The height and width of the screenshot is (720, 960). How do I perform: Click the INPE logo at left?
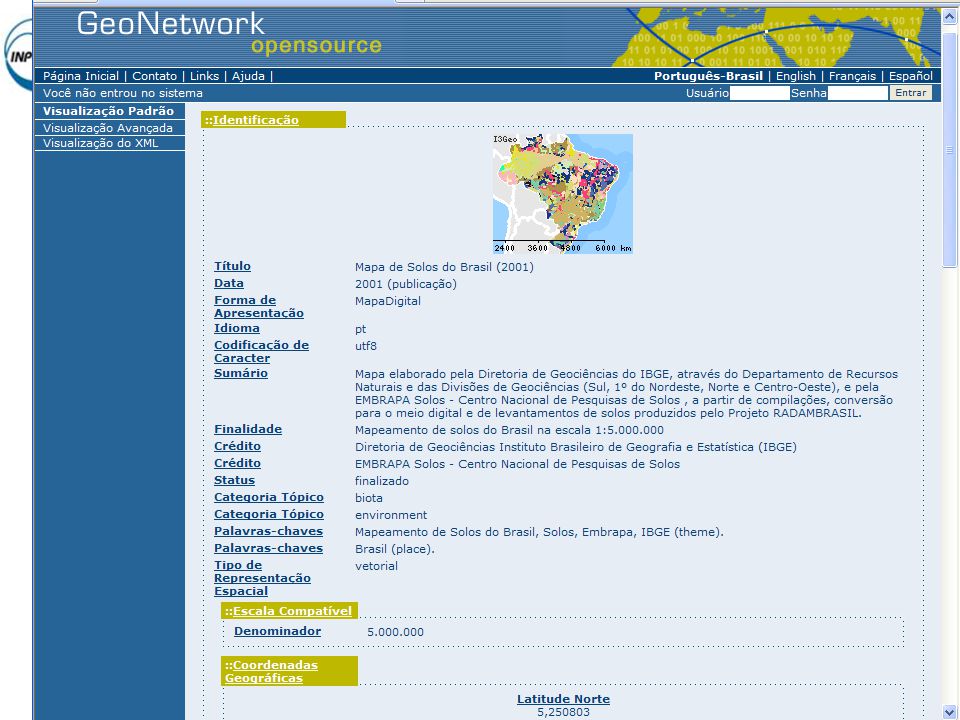pos(18,56)
